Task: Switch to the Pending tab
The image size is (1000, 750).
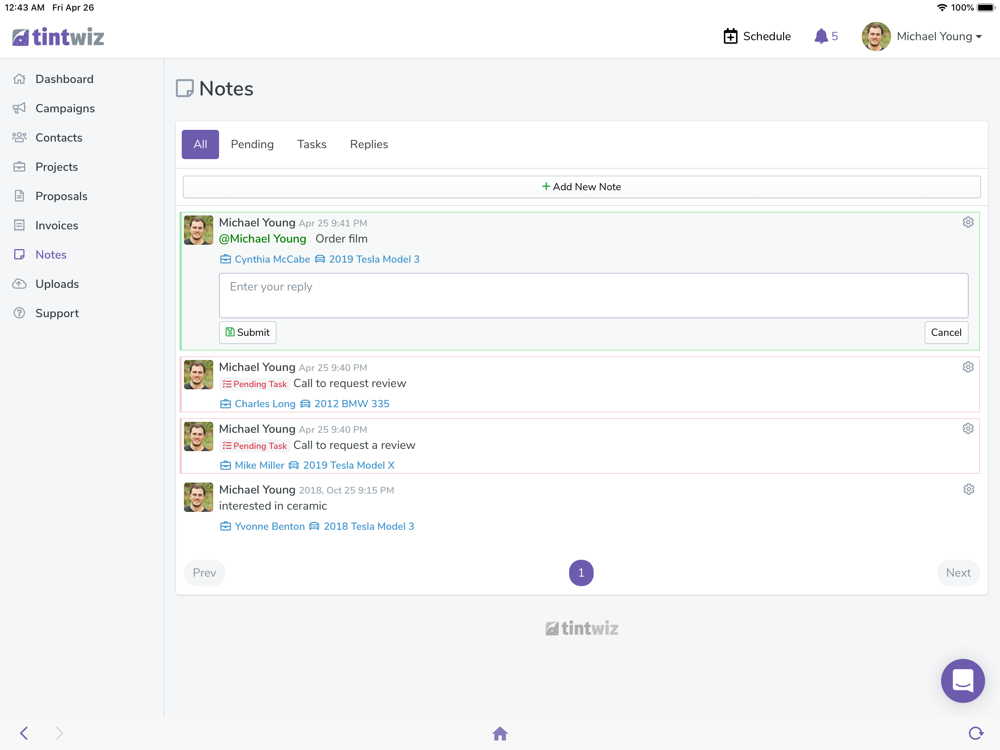Action: 252,144
